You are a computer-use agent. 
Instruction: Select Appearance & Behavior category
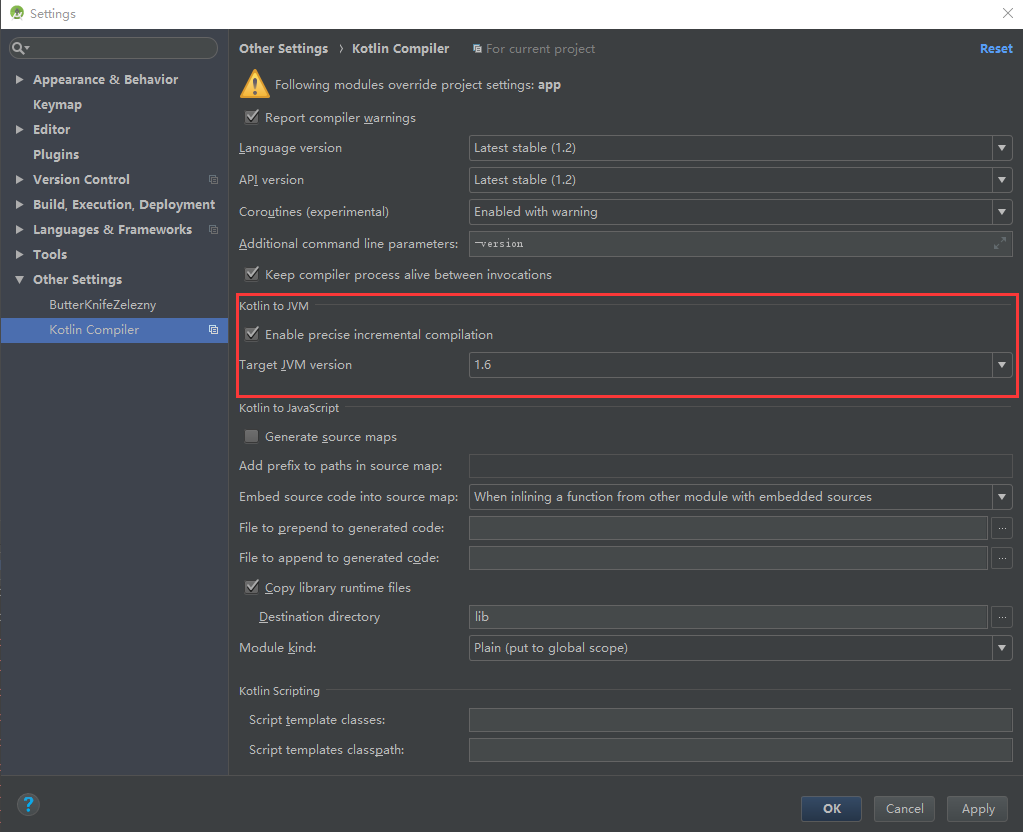[x=106, y=80]
